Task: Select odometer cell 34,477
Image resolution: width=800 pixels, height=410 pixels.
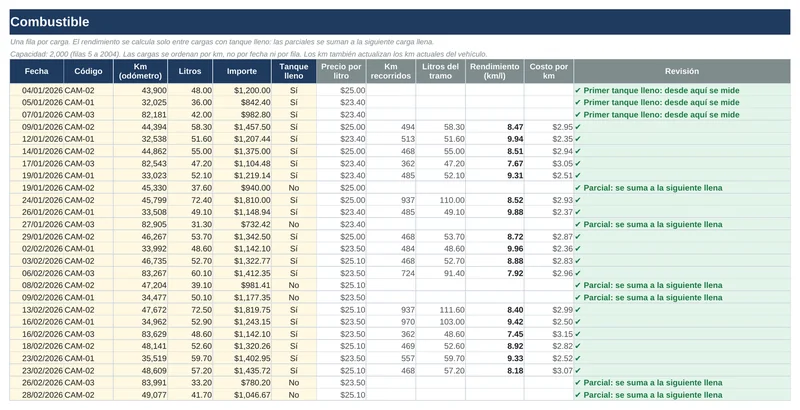Action: 140,297
